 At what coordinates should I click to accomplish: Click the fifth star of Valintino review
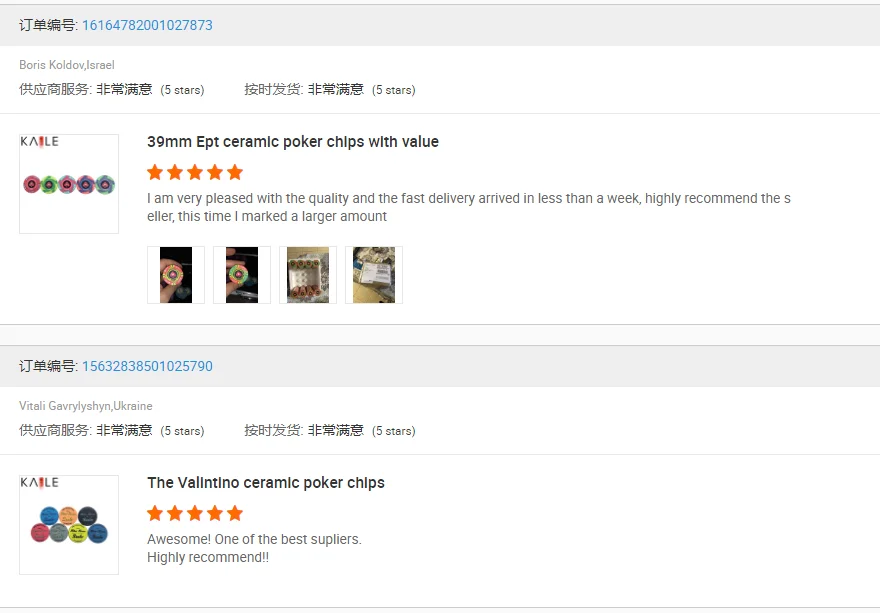coord(235,513)
